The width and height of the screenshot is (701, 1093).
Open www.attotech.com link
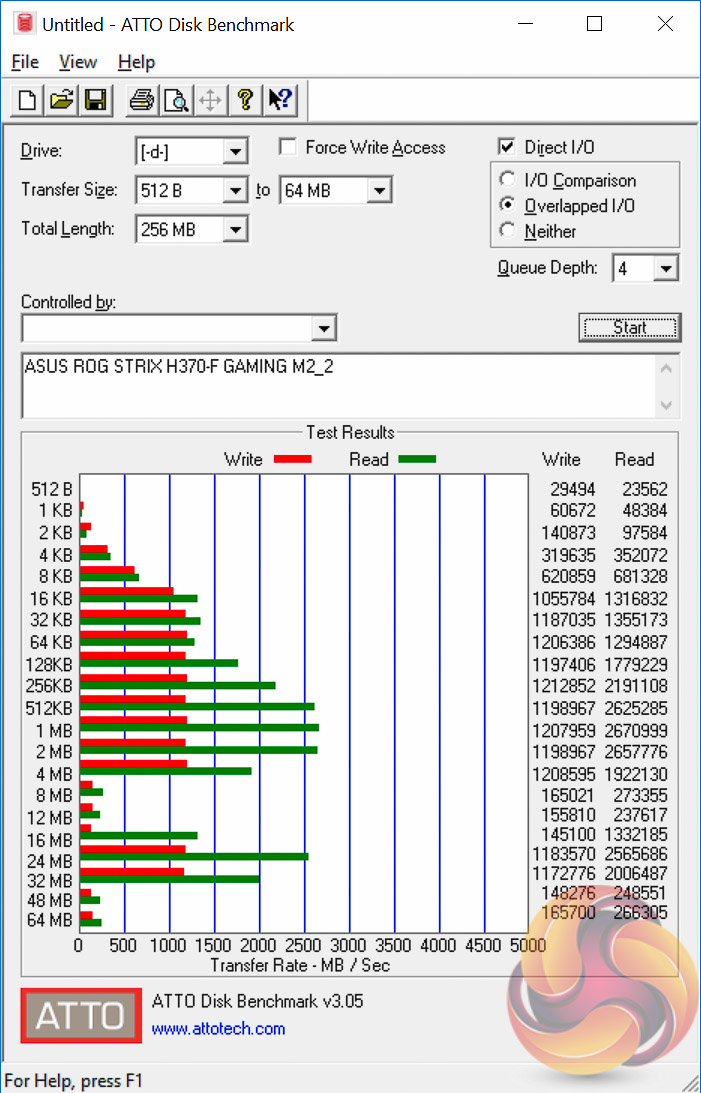click(218, 1029)
